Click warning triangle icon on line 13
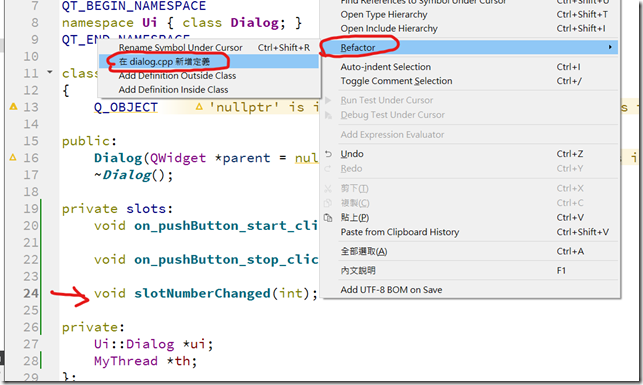This screenshot has height=385, width=643. tap(14, 107)
